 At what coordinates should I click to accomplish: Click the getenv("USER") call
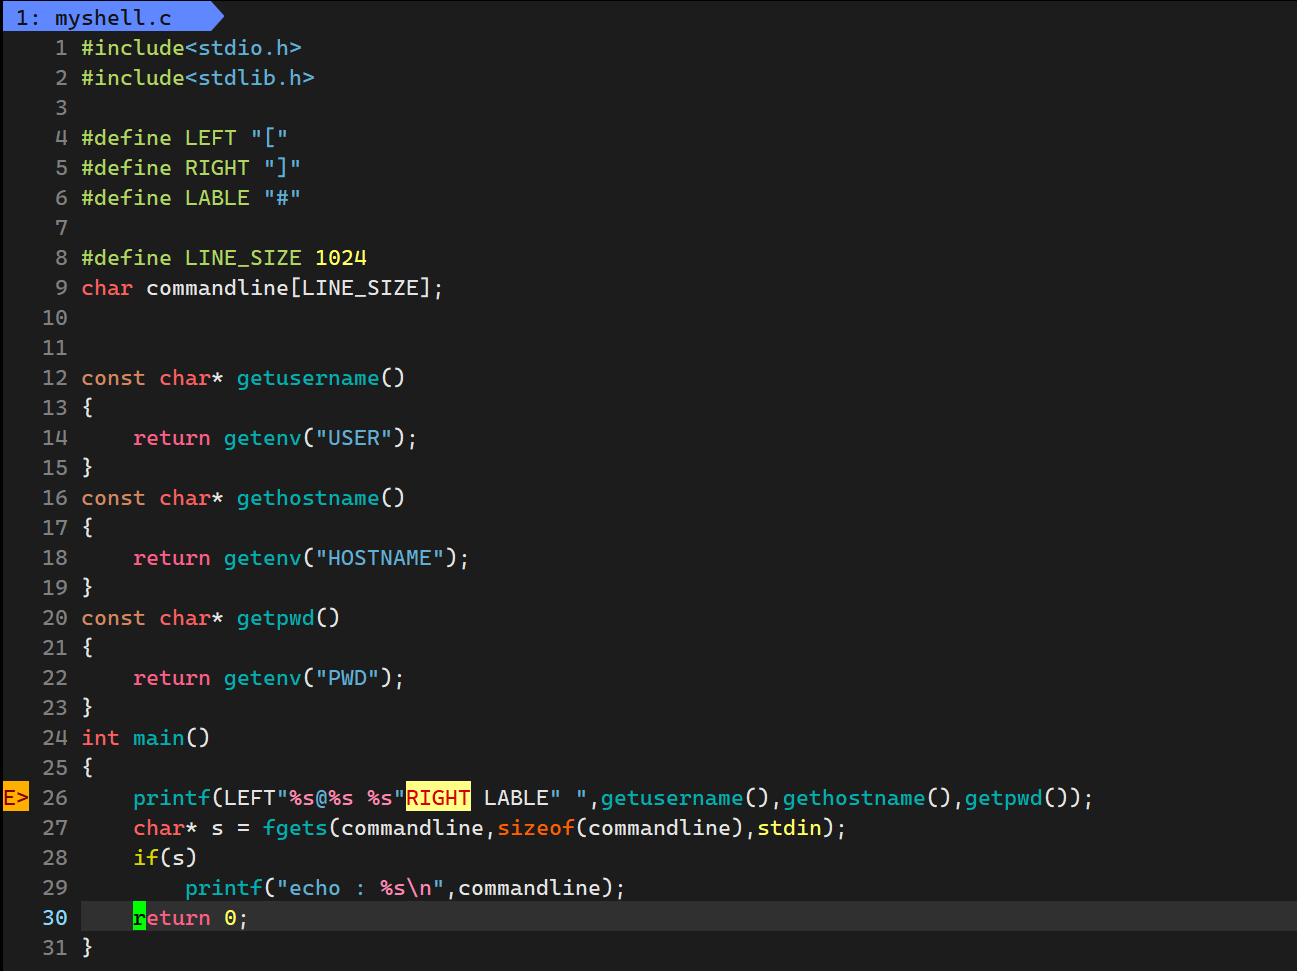pos(314,438)
